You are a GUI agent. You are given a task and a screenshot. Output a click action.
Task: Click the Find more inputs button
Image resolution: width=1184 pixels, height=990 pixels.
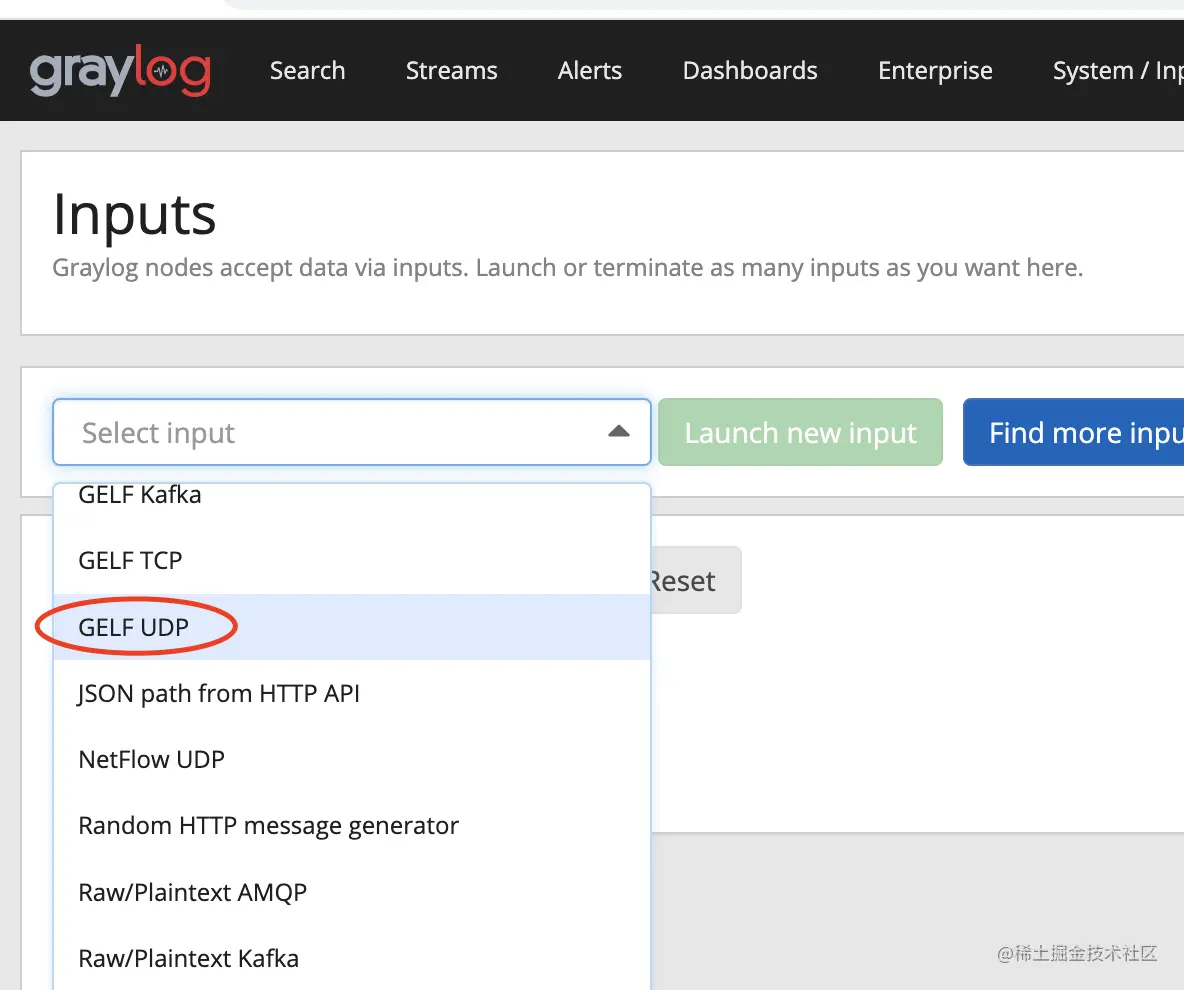coord(1073,433)
